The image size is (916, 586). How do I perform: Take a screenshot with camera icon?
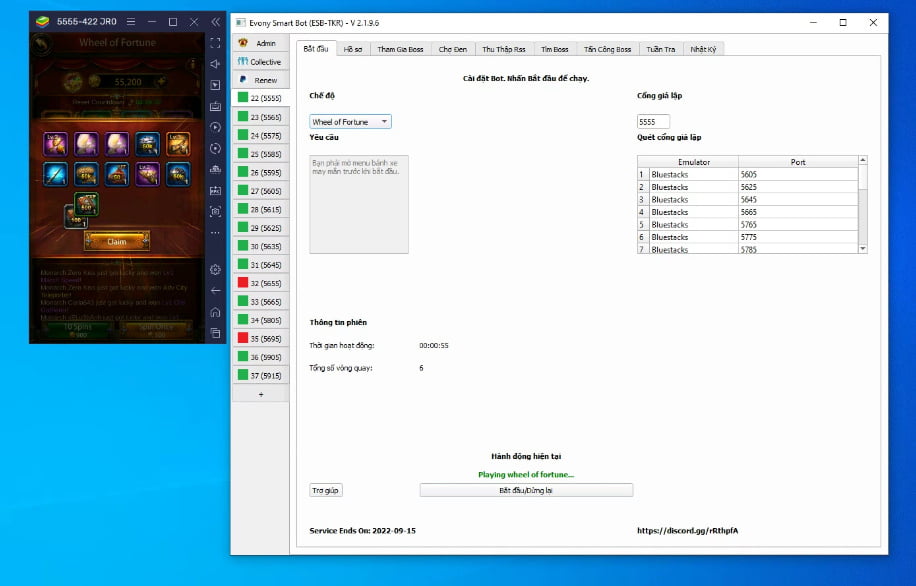tap(215, 211)
